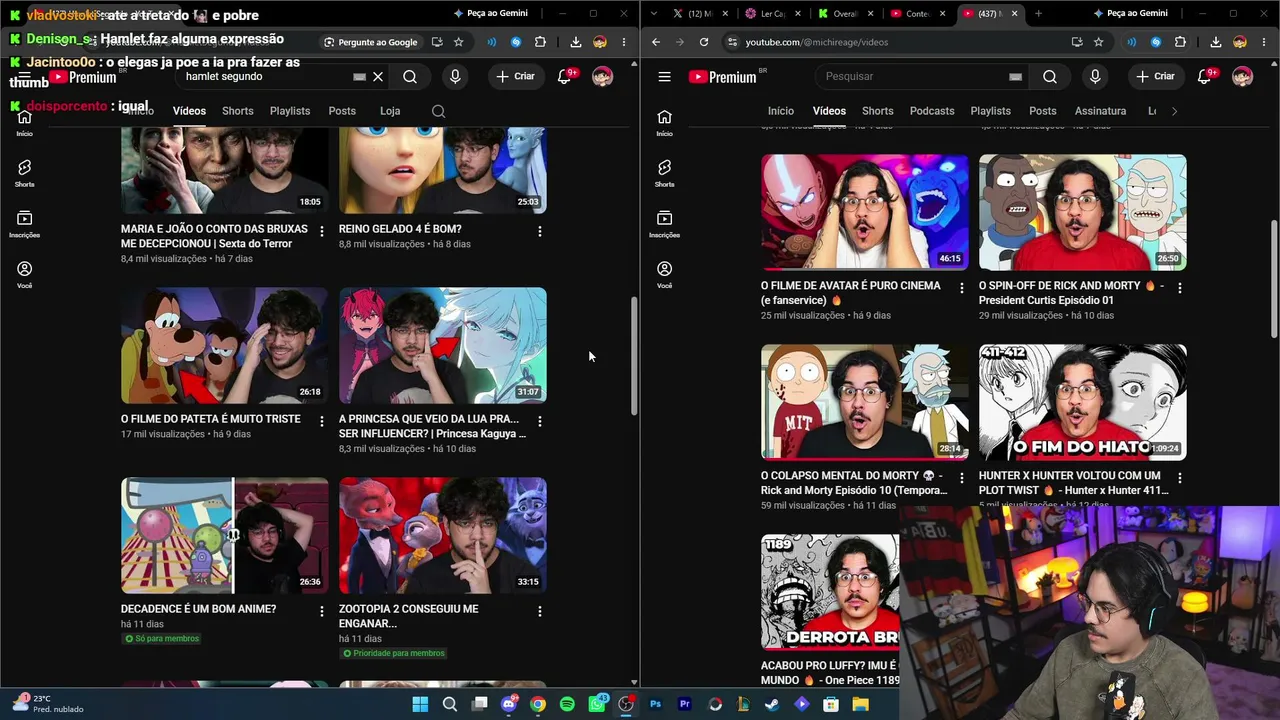Open options for Colapso Mental do Morty video
Viewport: 1280px width, 720px height.
pyautogui.click(x=962, y=478)
